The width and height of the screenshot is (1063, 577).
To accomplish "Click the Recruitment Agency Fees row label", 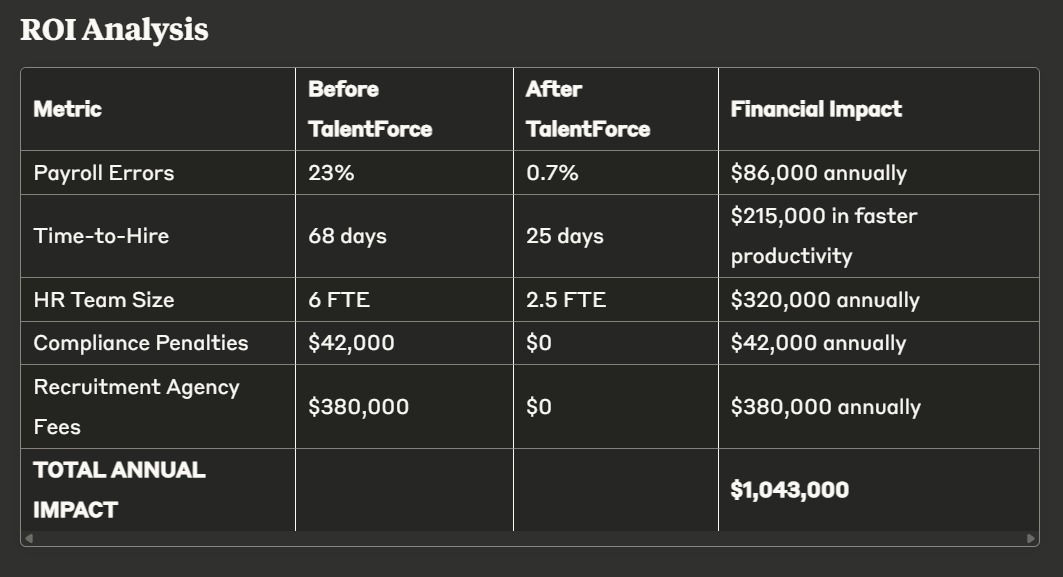I will pos(136,407).
